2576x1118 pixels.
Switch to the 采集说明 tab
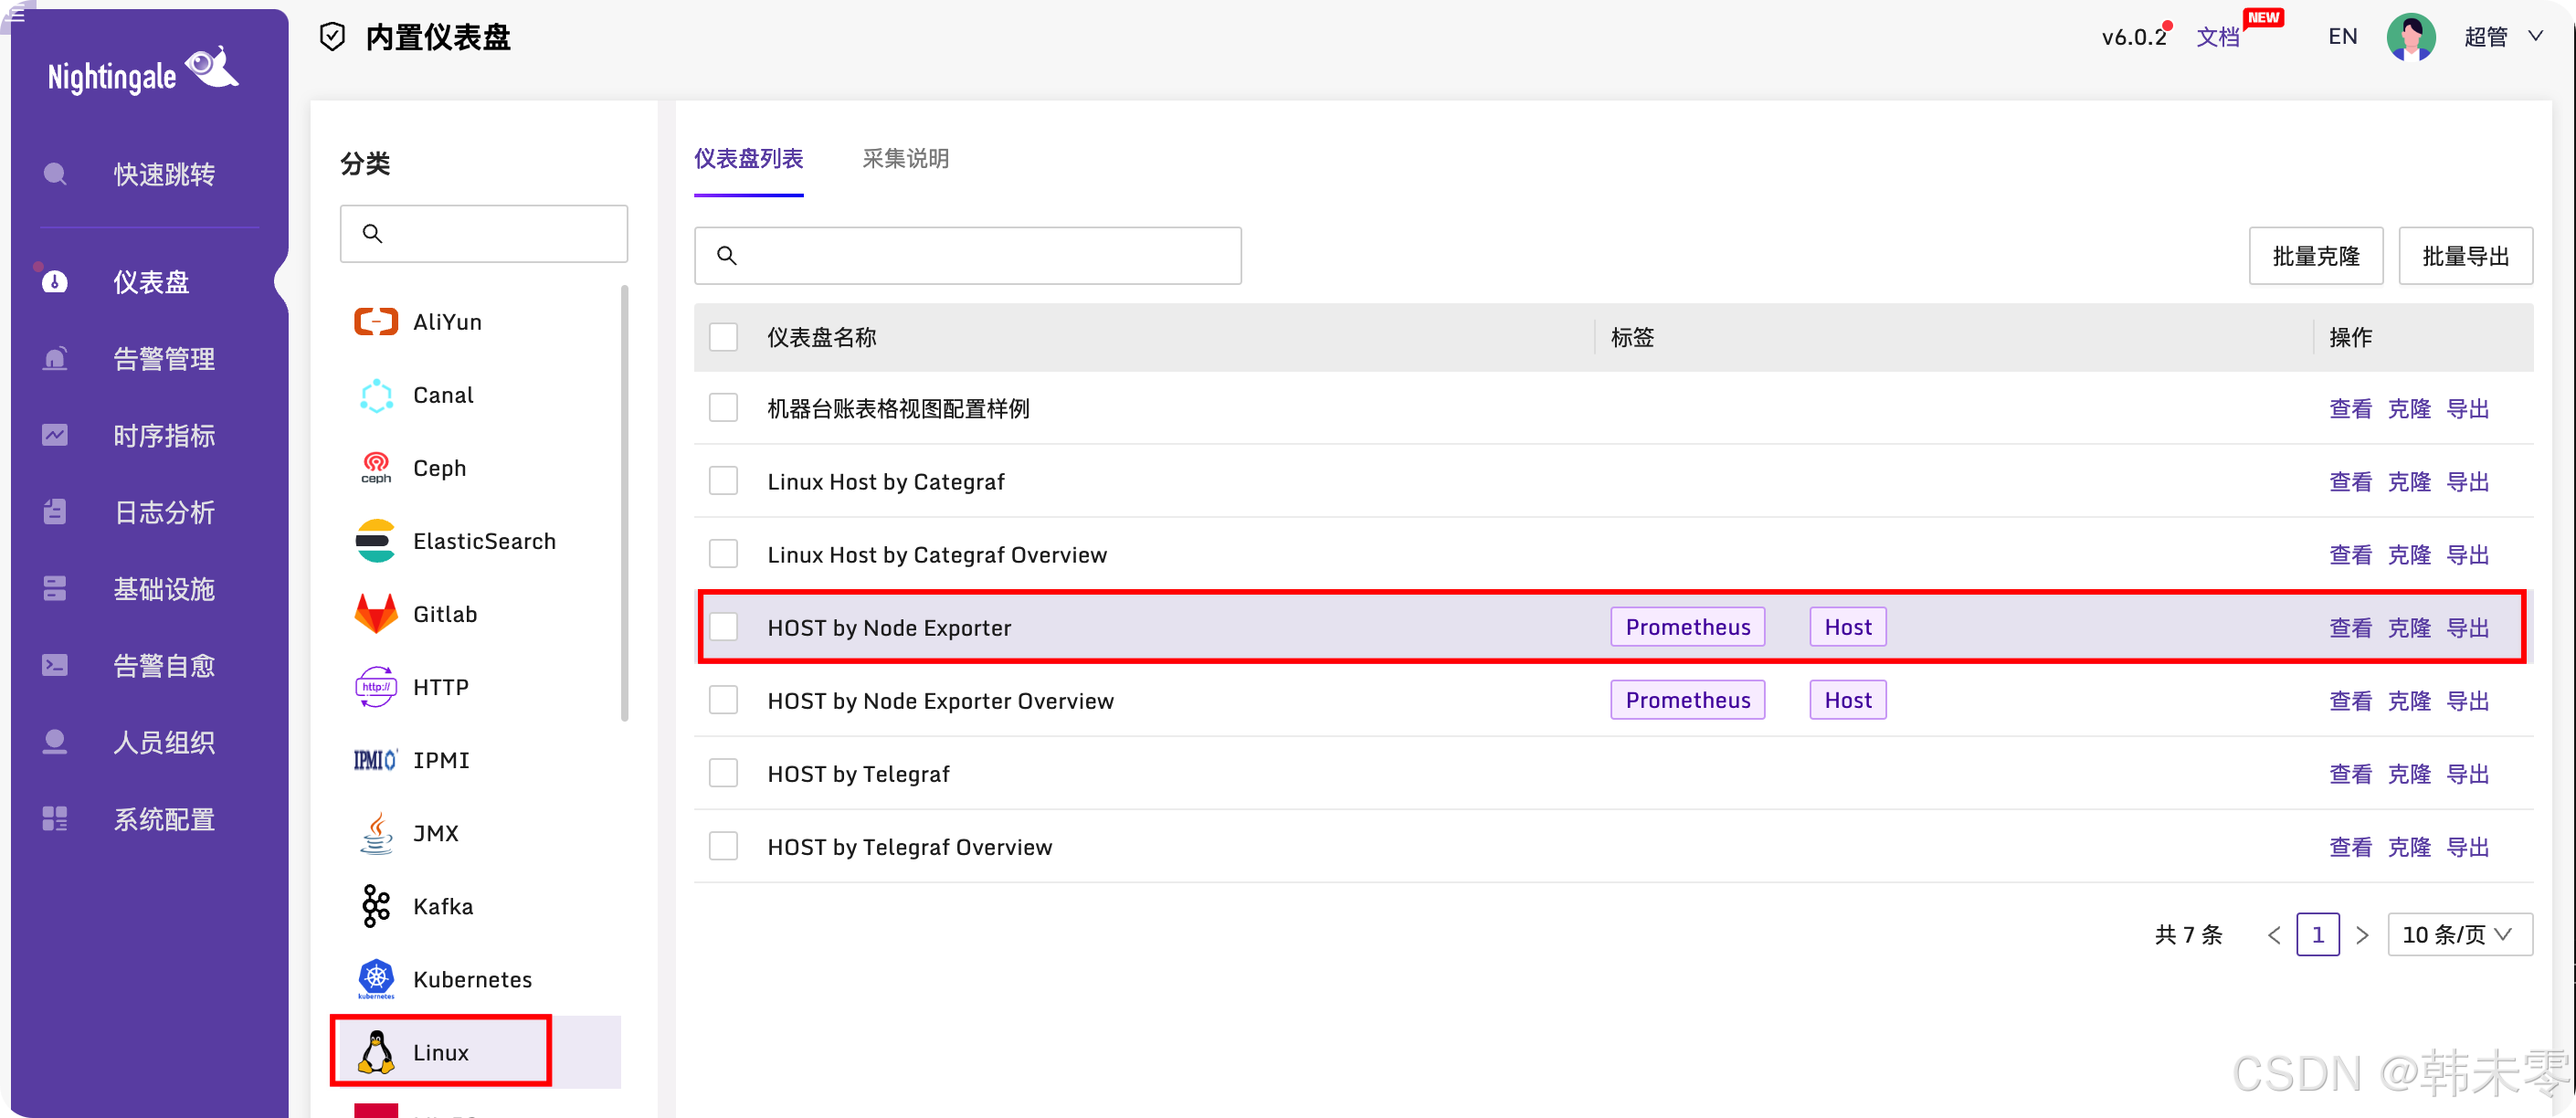905,159
